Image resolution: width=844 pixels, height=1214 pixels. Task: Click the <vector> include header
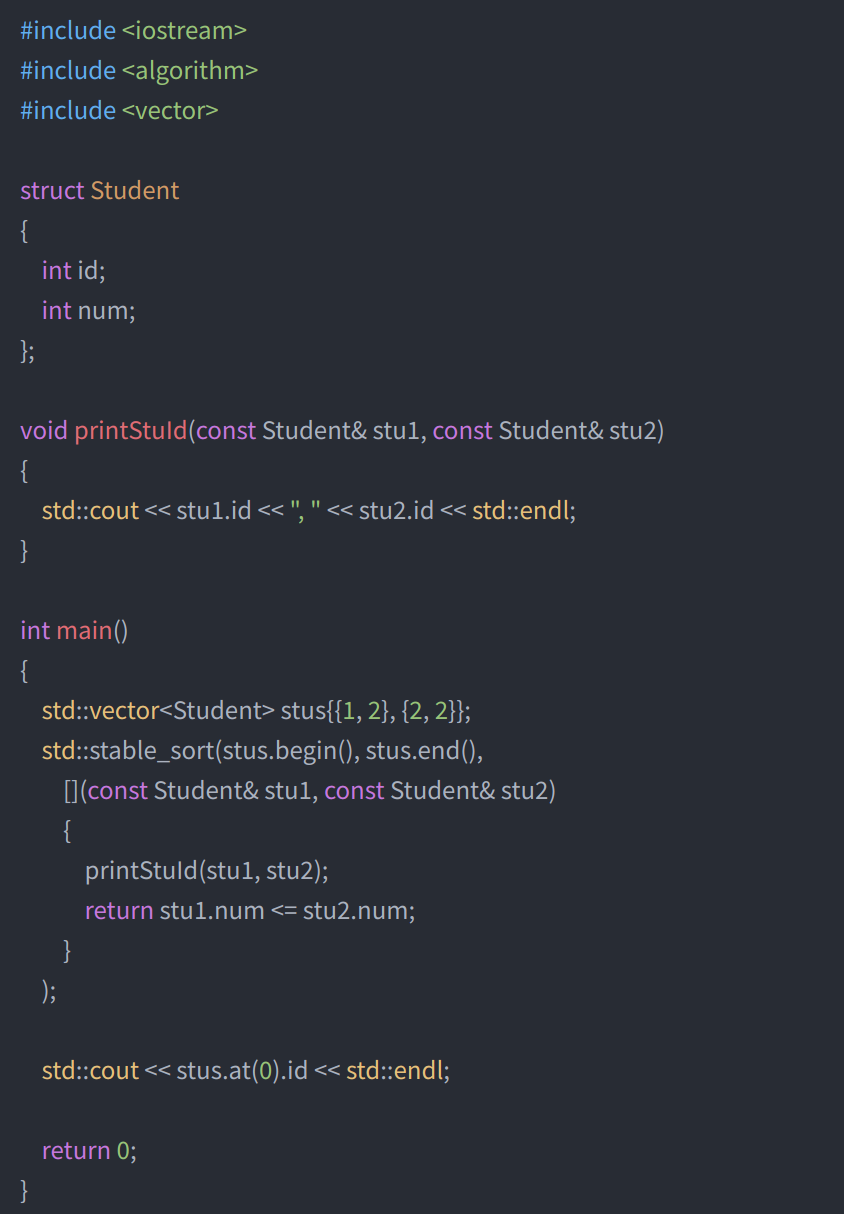(170, 111)
